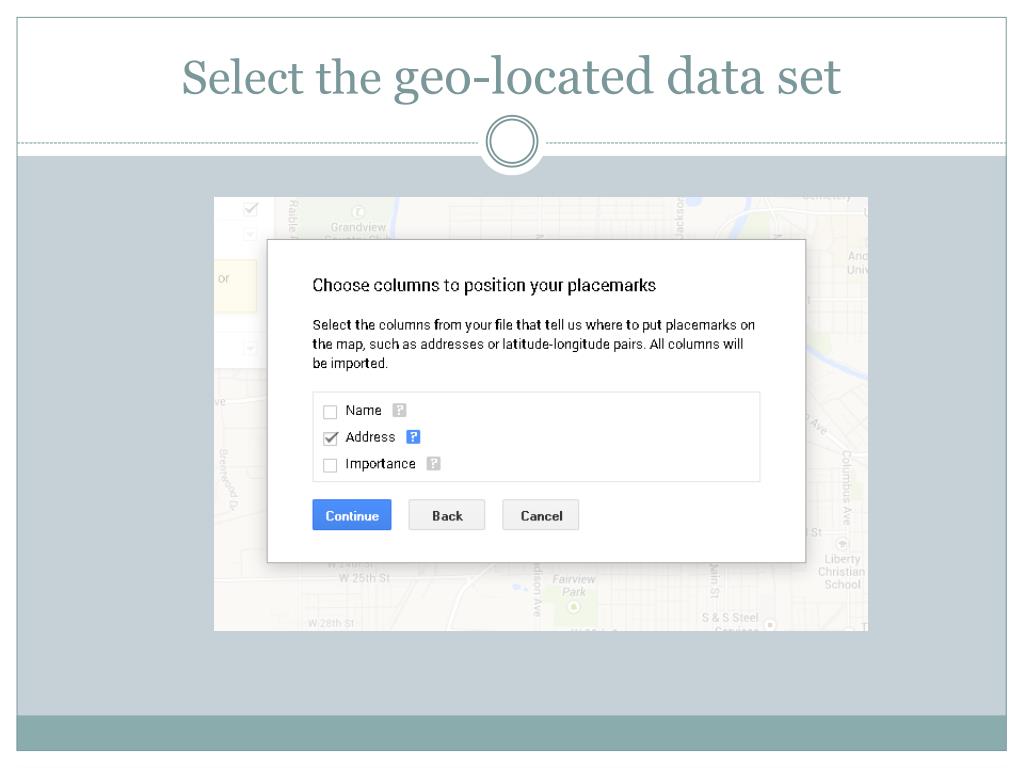1024x768 pixels.
Task: Click the yellow notice box in the left panel
Action: pos(235,286)
